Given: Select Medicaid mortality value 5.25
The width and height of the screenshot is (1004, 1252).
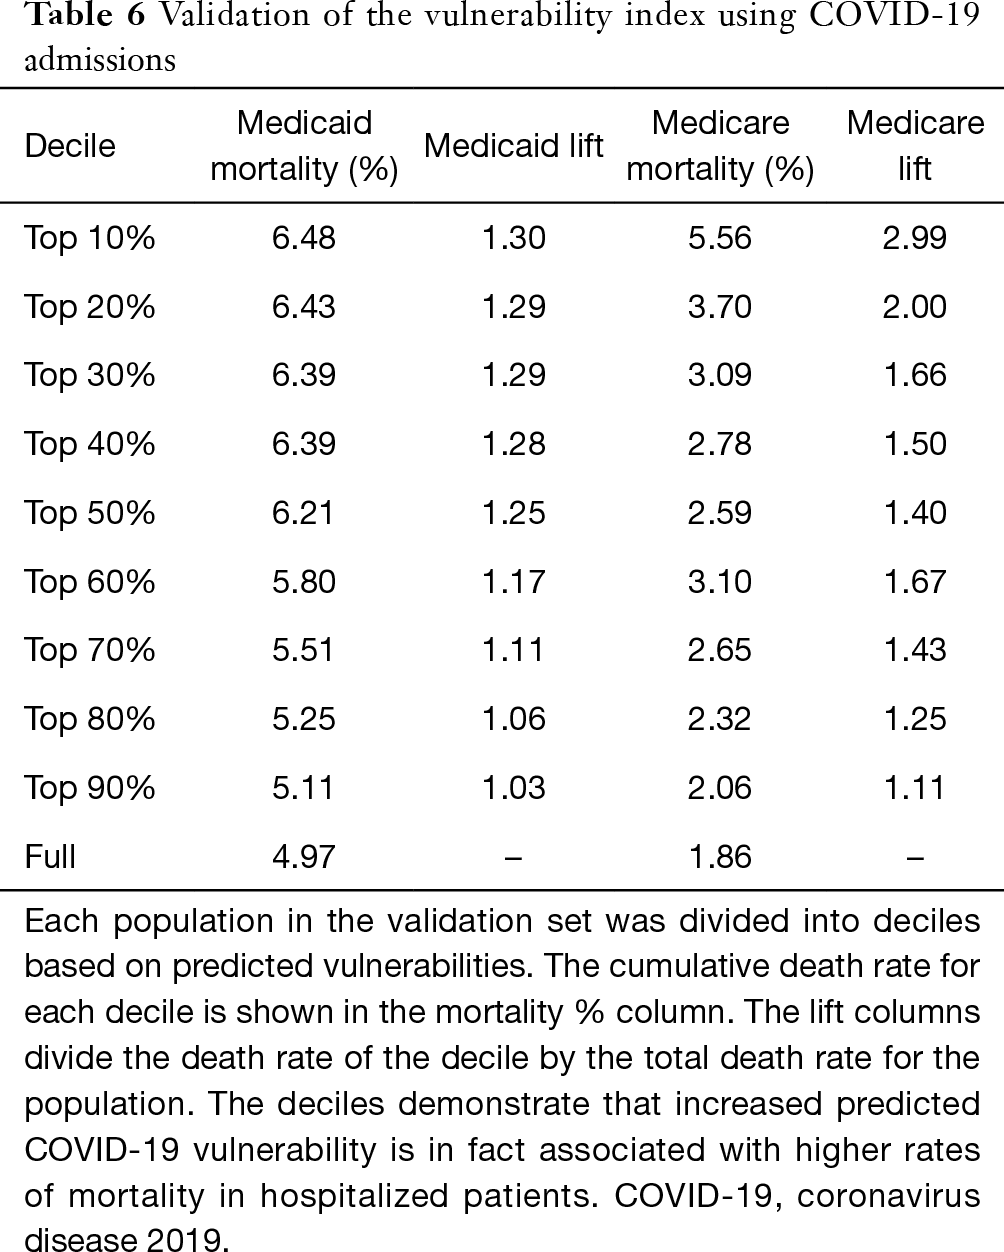Looking at the screenshot, I should [304, 719].
